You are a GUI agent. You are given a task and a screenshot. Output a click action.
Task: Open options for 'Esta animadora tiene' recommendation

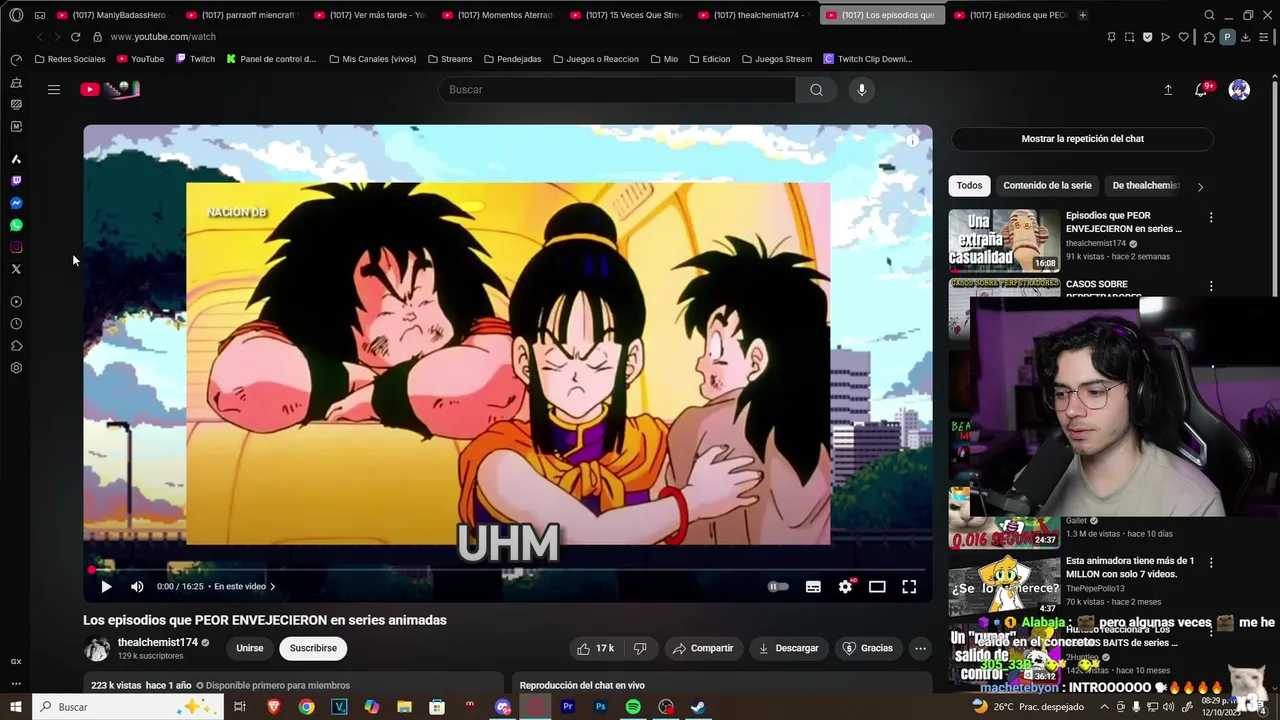(1211, 563)
